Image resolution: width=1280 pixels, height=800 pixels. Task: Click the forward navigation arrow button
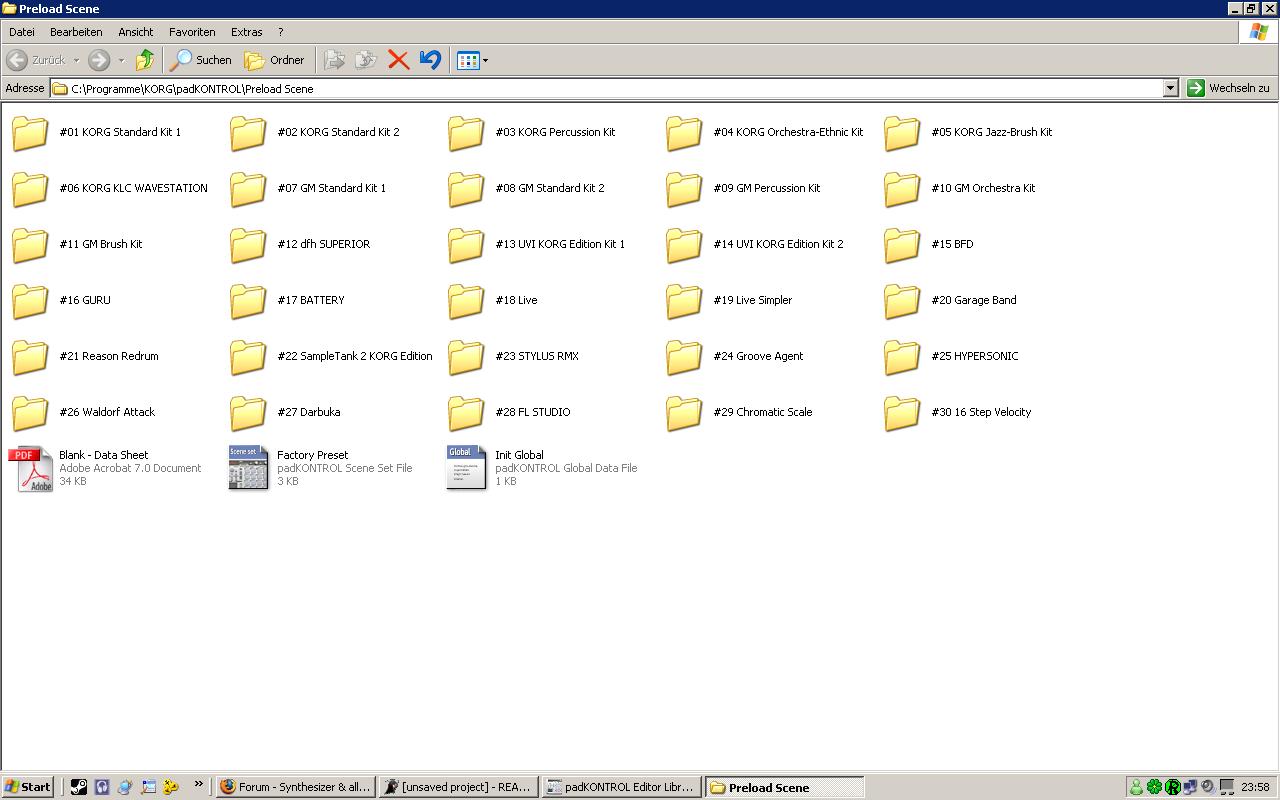pos(99,60)
